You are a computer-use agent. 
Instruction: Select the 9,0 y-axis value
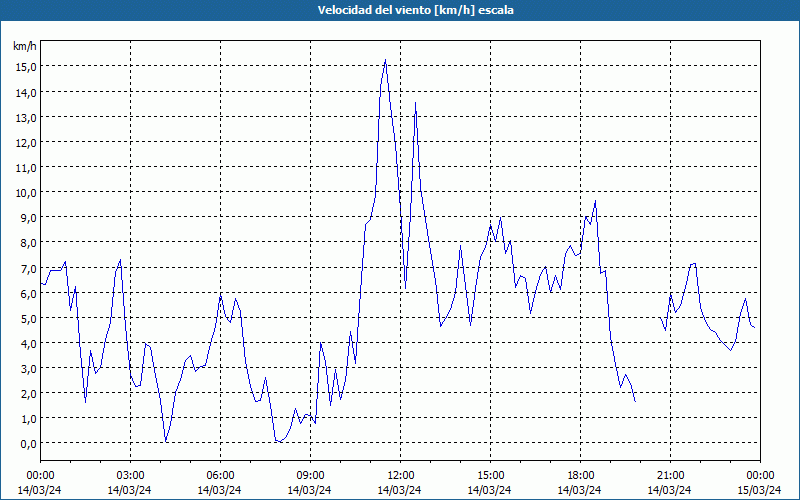pos(28,218)
